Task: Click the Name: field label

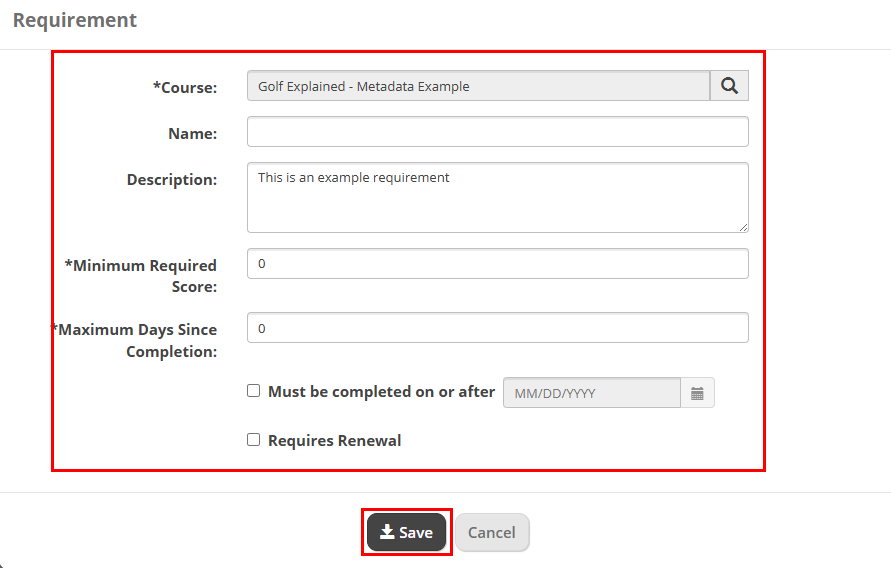Action: point(193,133)
